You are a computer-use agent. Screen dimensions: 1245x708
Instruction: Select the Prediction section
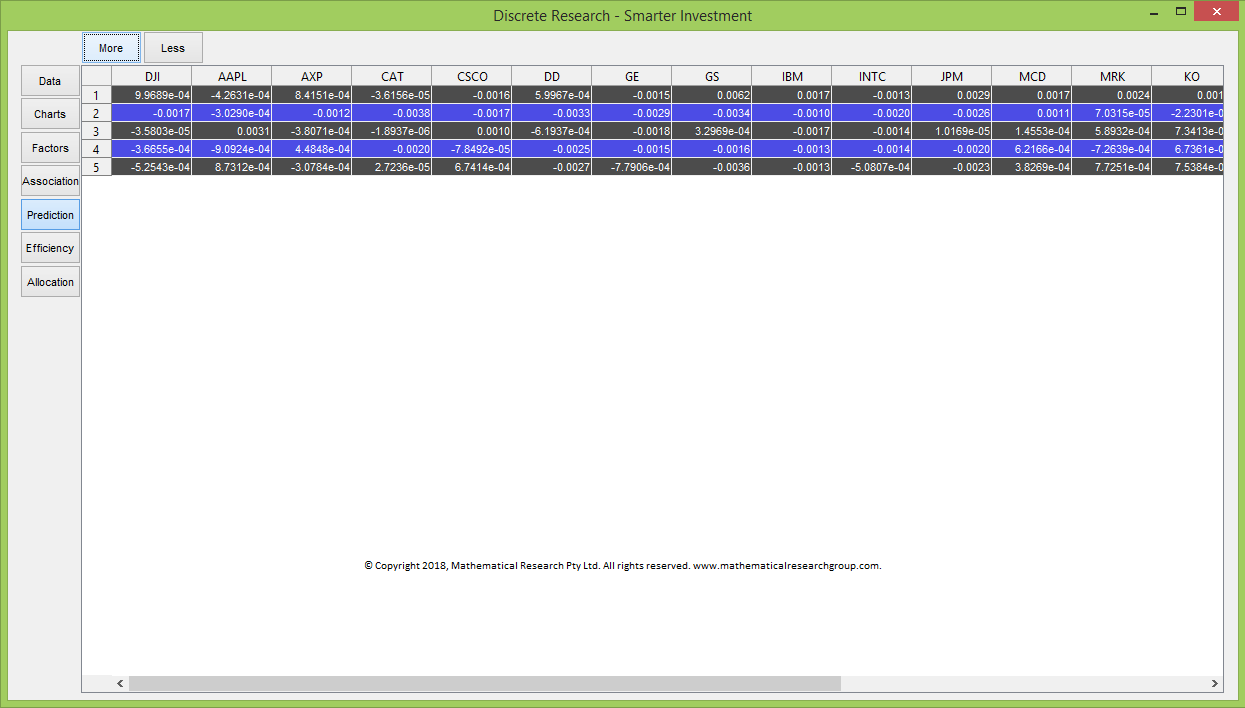click(50, 215)
